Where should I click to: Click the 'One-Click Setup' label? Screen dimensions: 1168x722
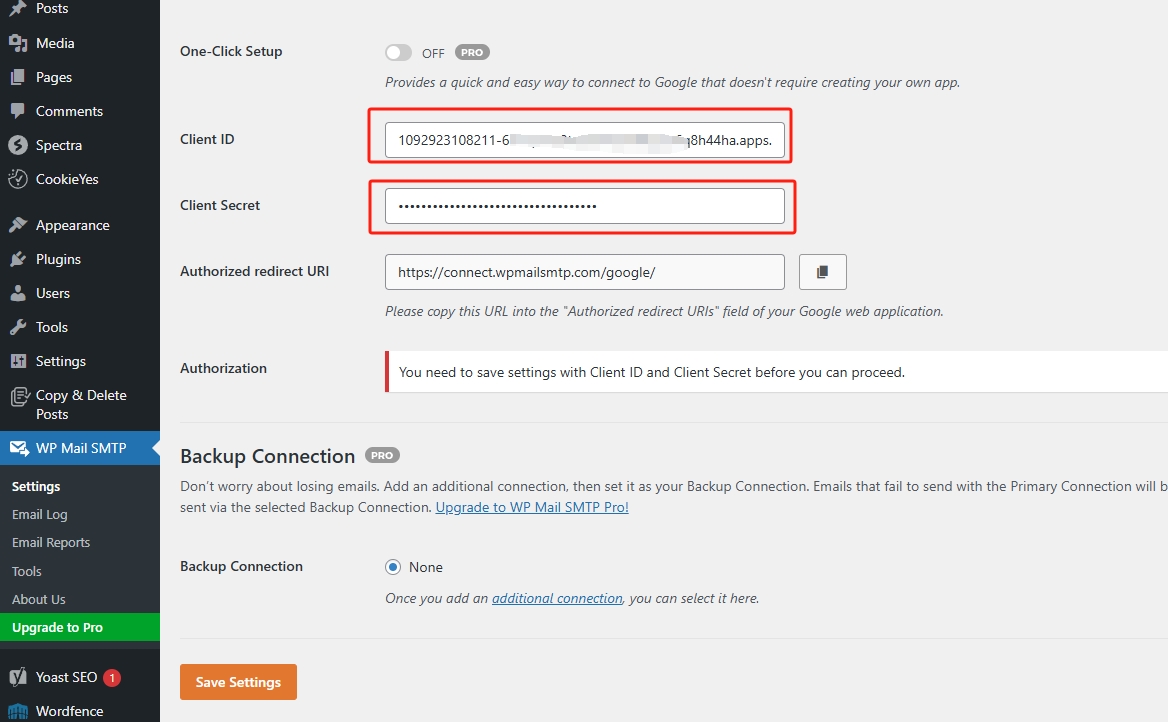tap(231, 51)
